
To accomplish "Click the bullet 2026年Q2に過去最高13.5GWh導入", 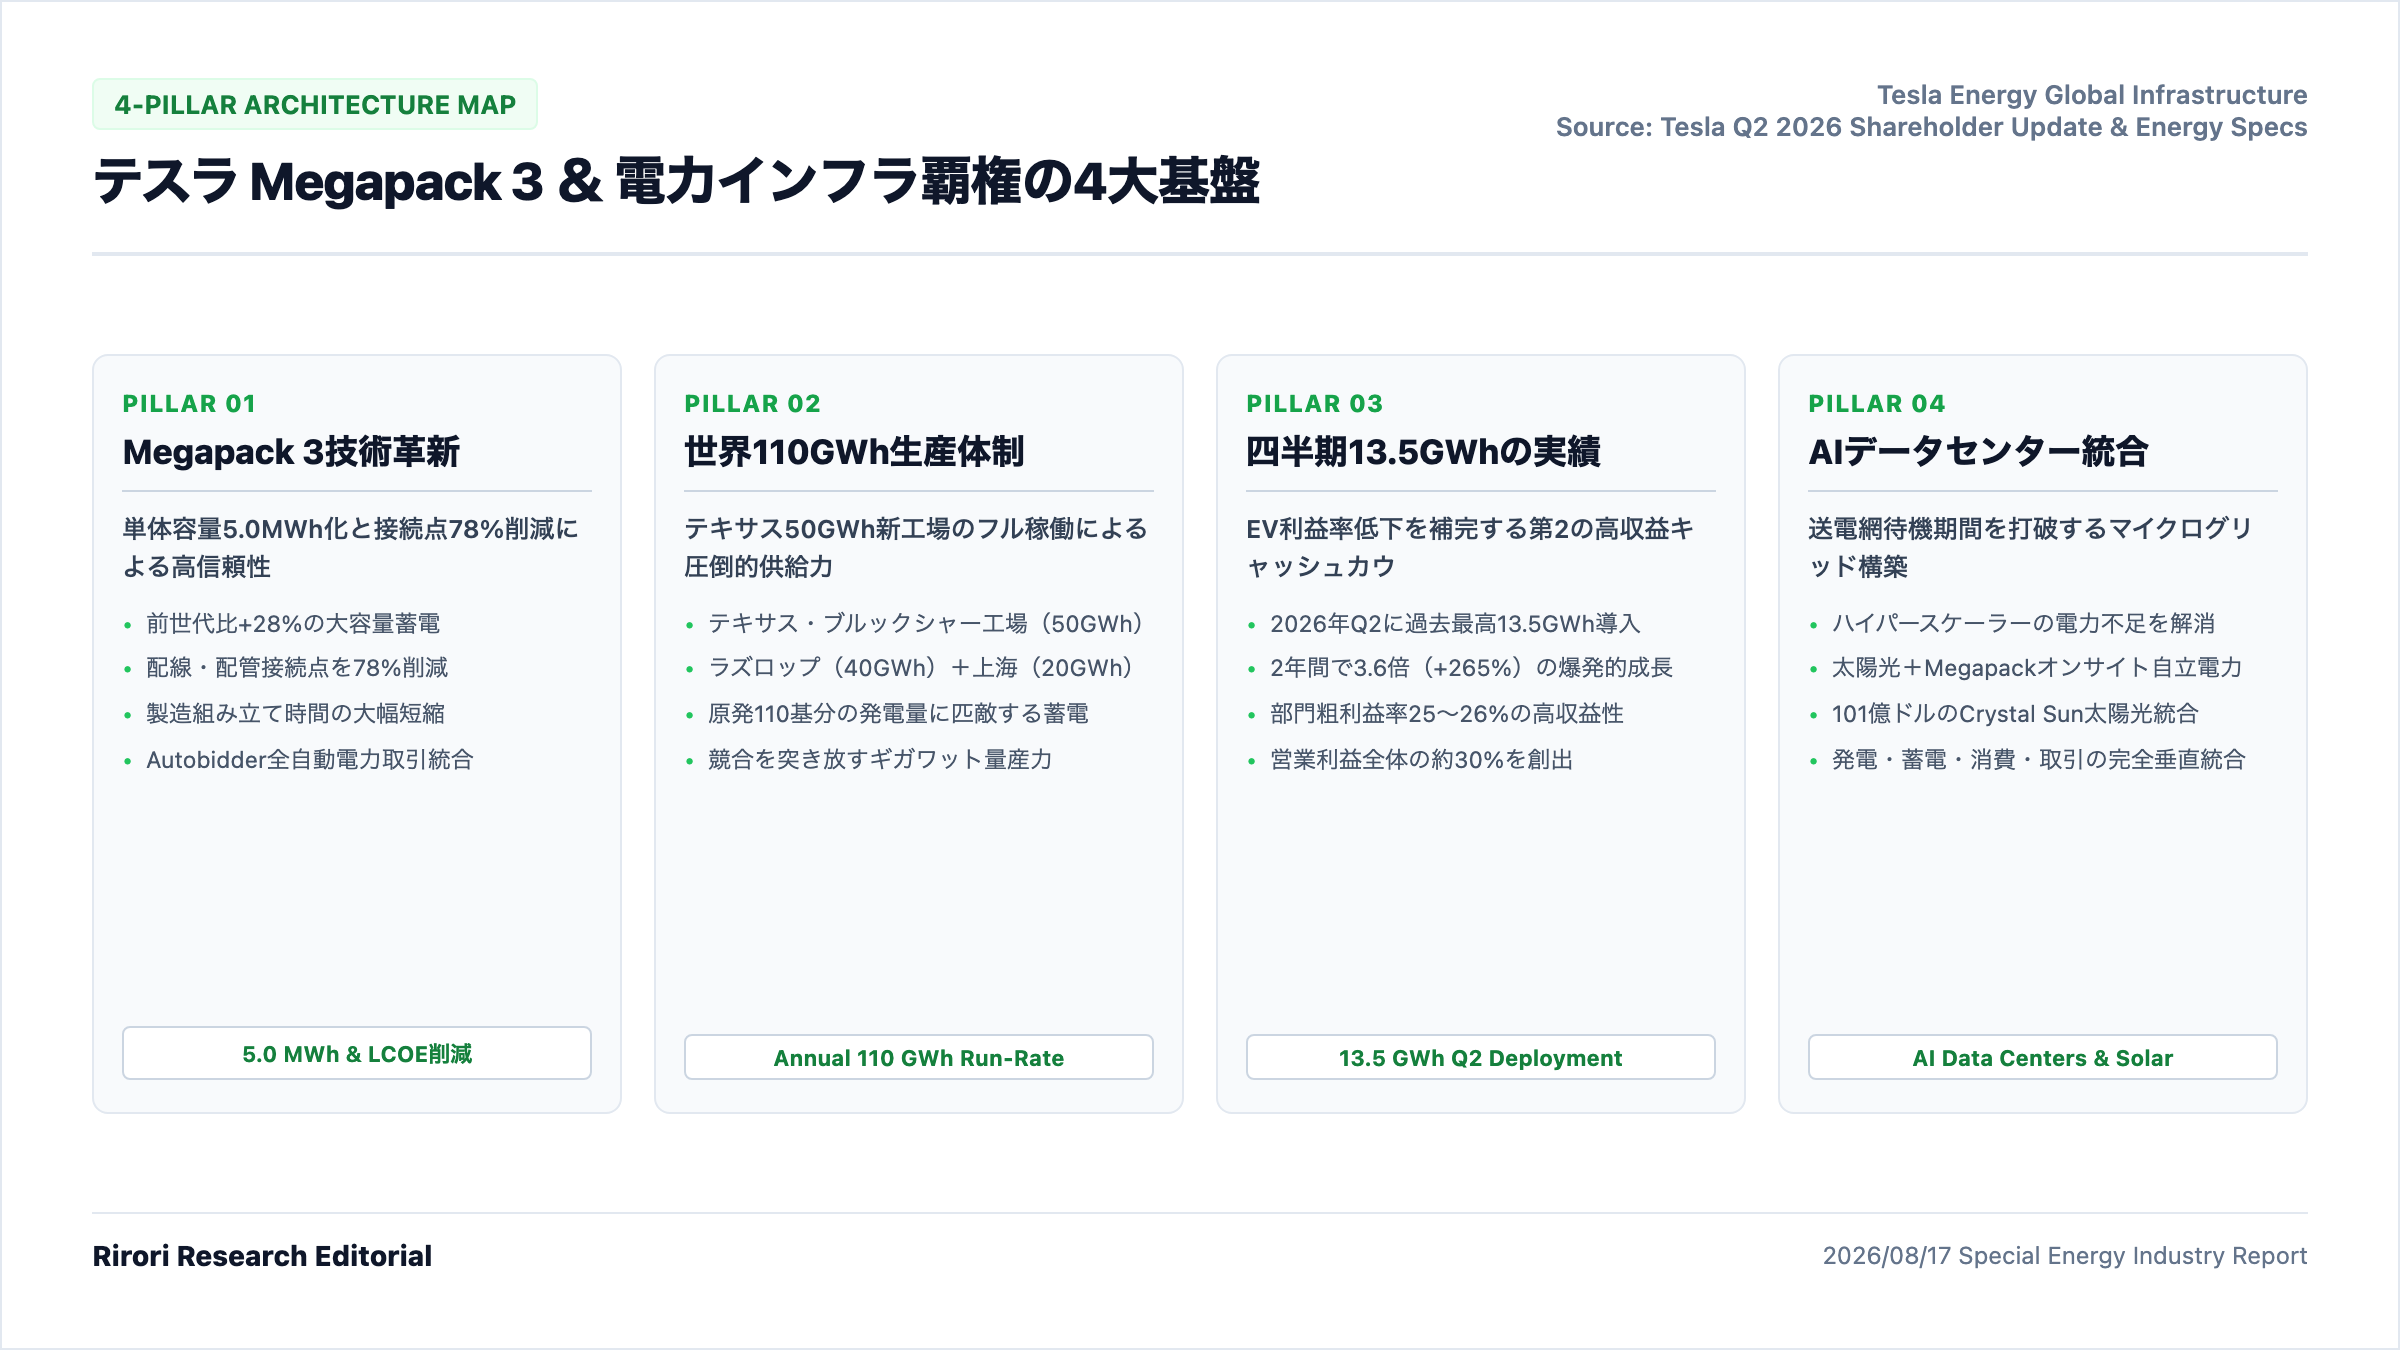I will (x=1455, y=624).
